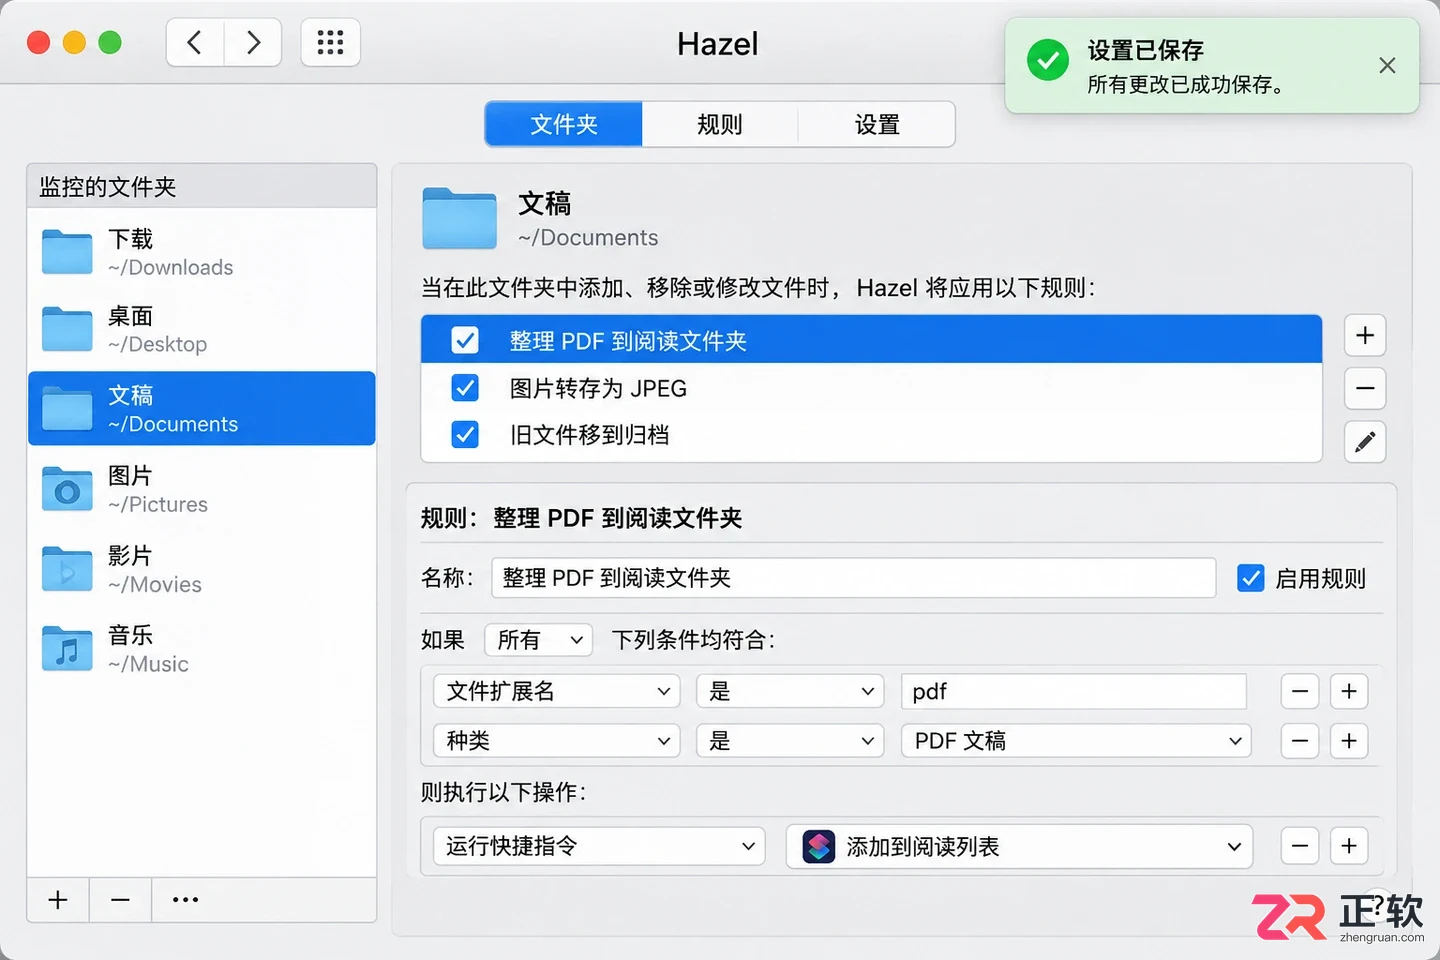Go forward with the right arrow button
This screenshot has width=1440, height=960.
[253, 43]
